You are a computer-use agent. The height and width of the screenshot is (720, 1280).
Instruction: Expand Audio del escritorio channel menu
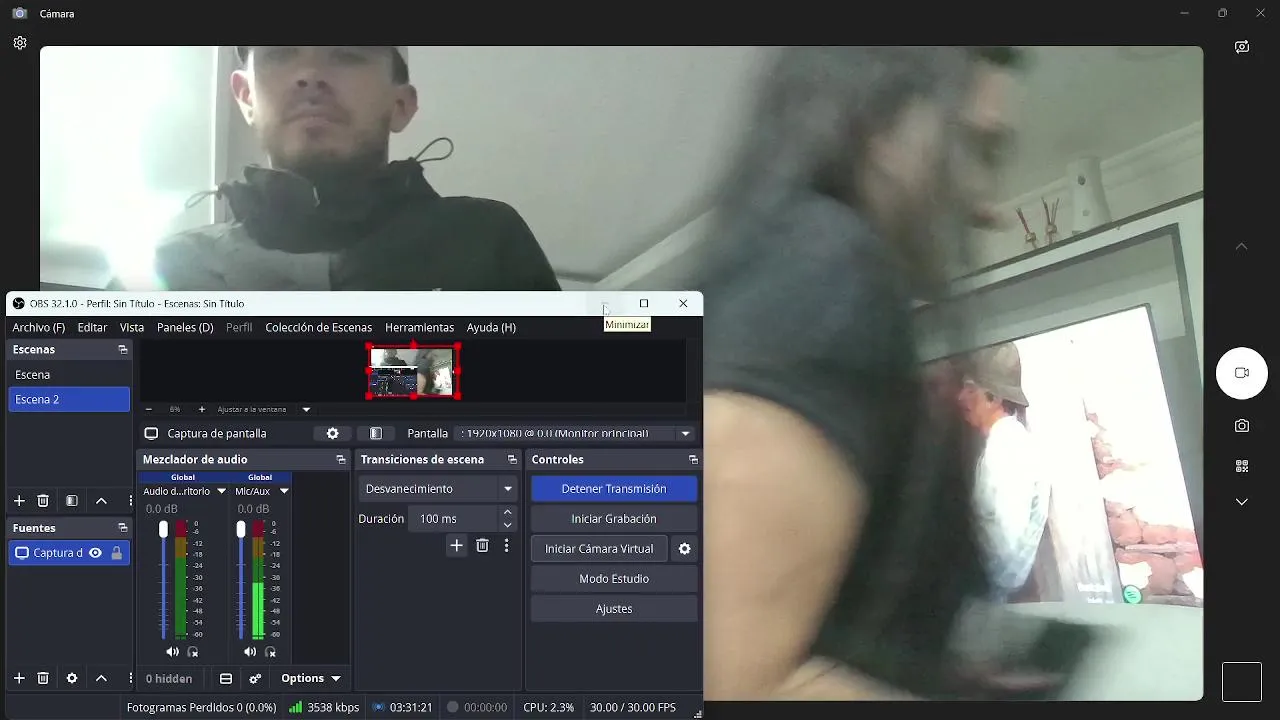[x=222, y=491]
